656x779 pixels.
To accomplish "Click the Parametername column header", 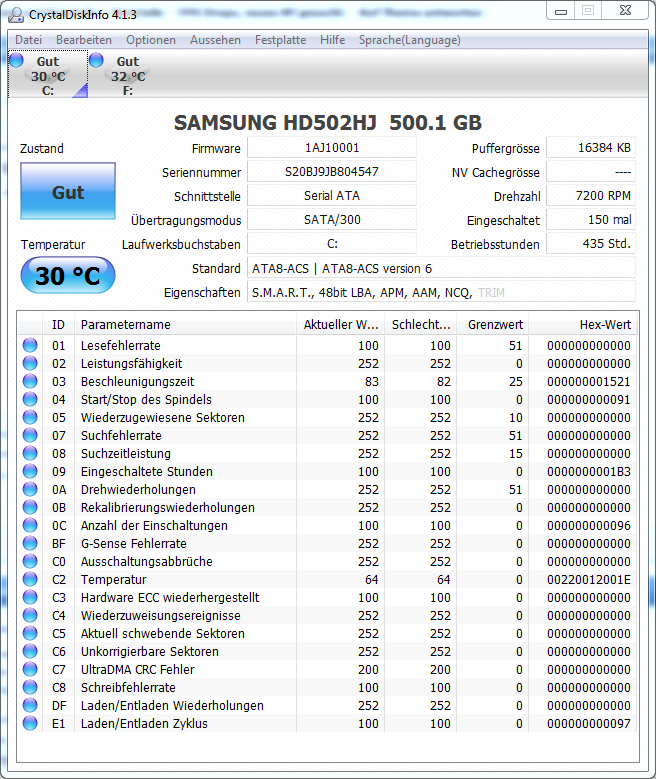I will [185, 324].
